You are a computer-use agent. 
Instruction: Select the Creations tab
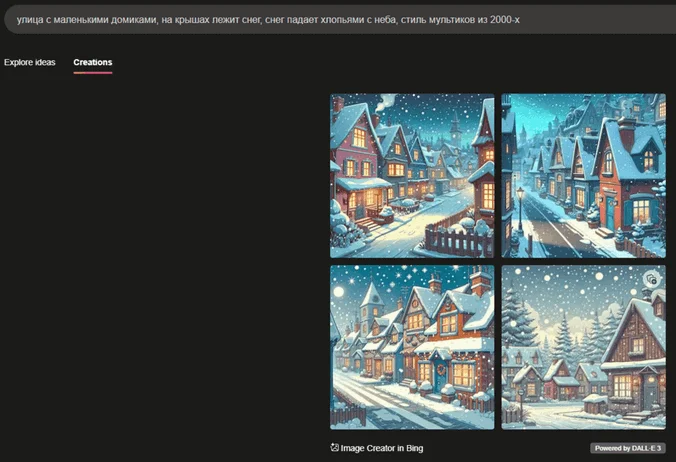click(93, 62)
